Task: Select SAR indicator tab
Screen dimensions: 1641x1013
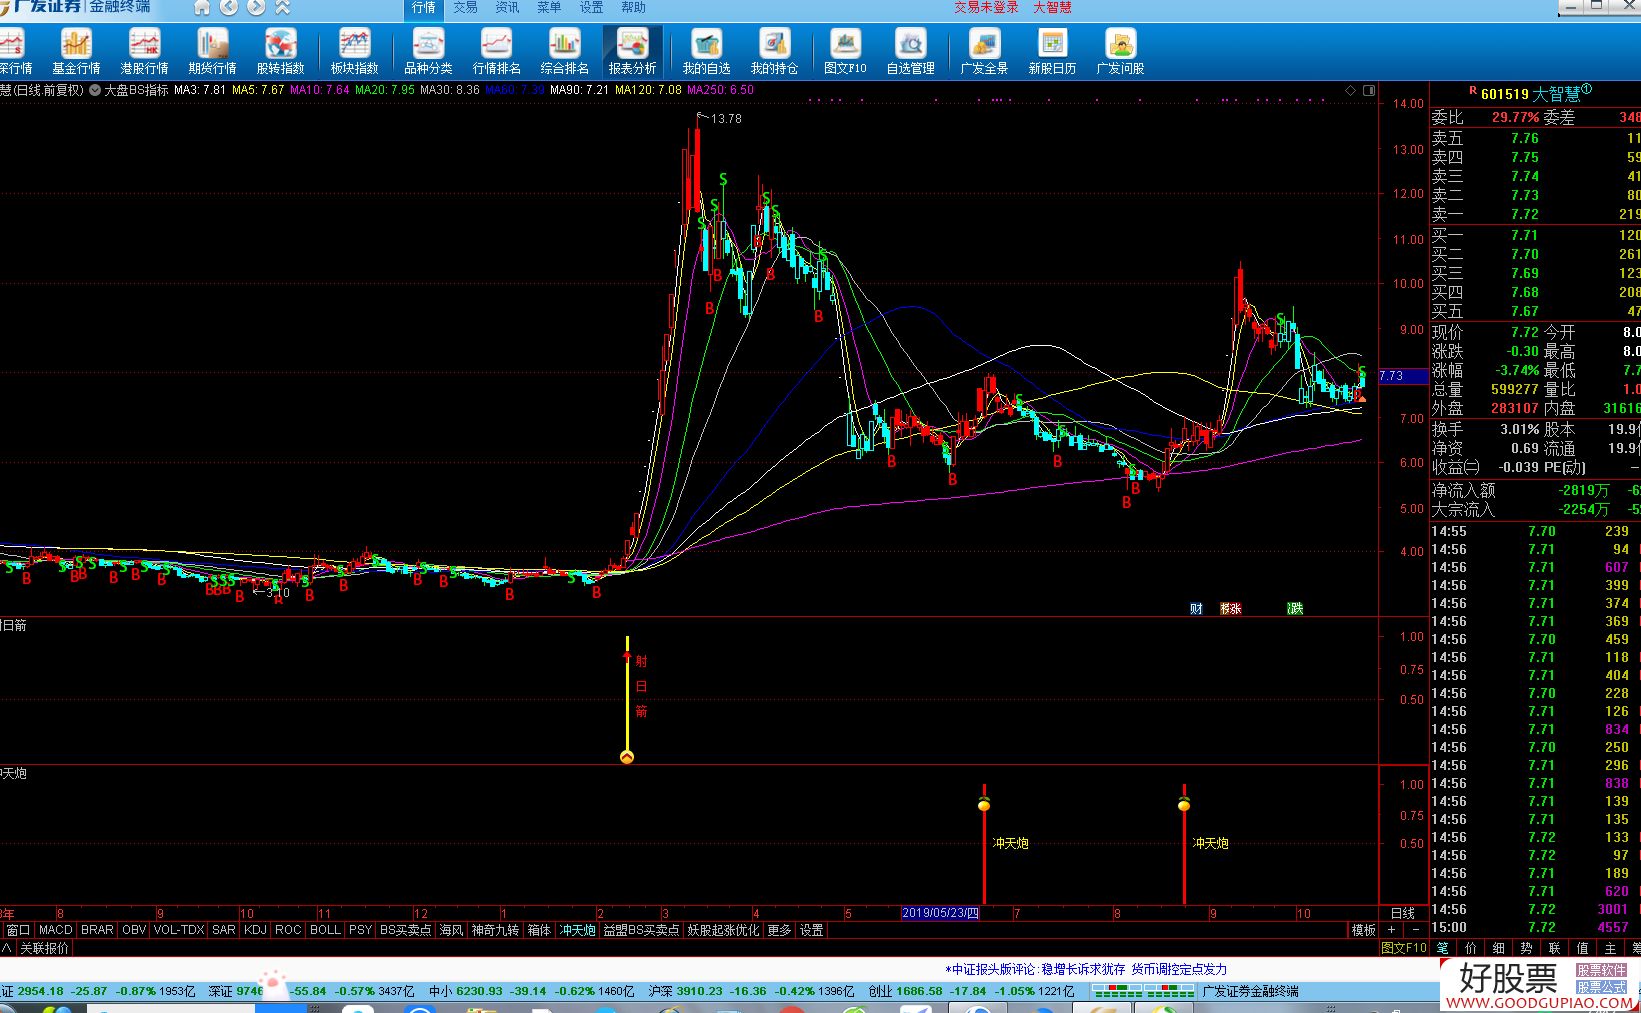Action: [224, 930]
